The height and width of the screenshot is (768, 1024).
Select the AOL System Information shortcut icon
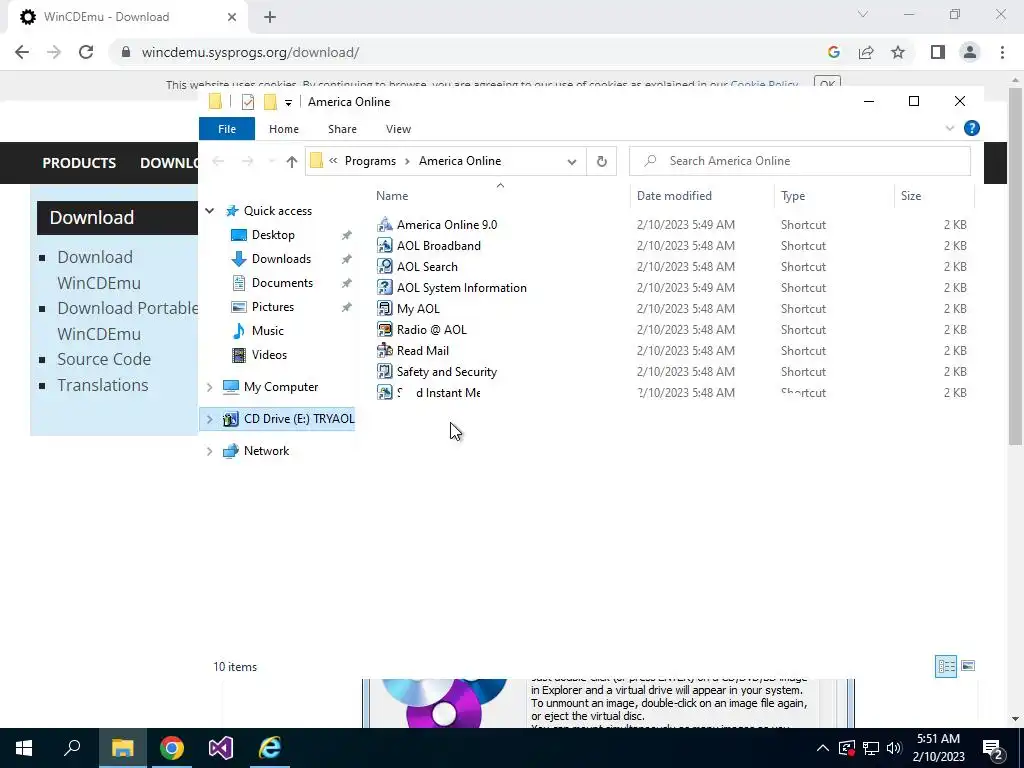pos(385,287)
